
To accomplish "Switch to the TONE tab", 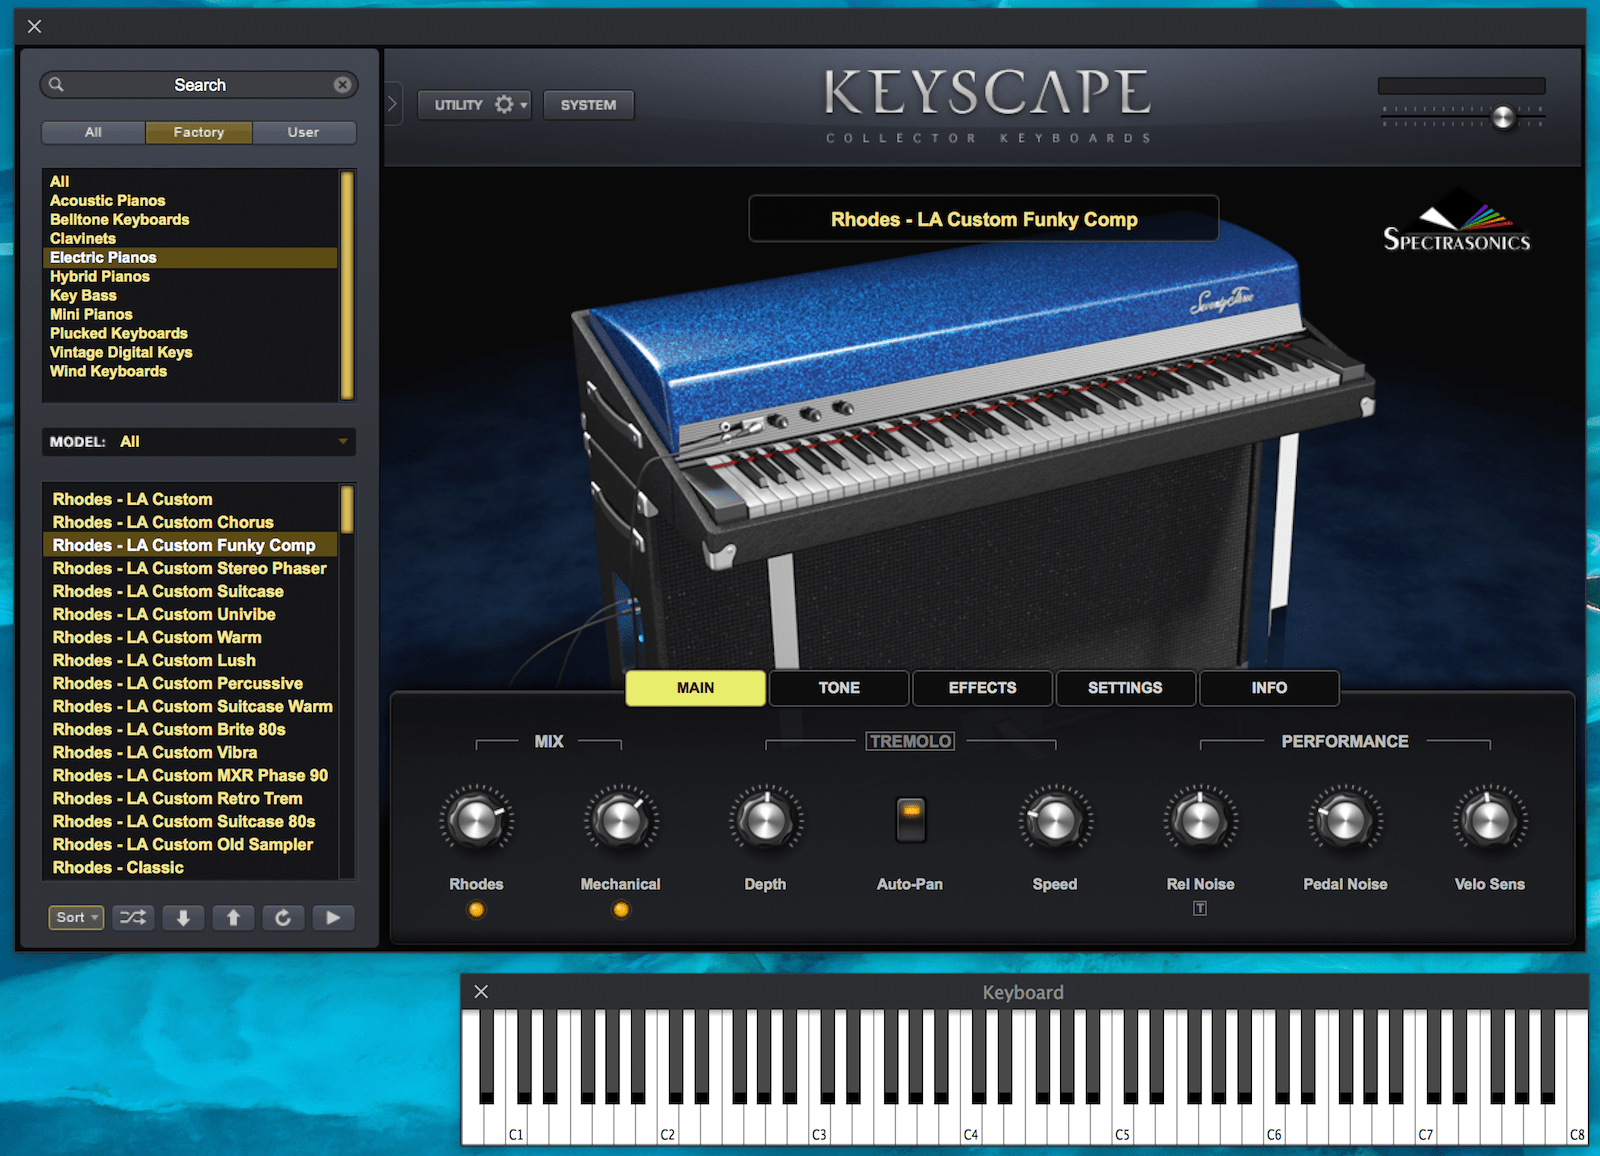I will click(x=839, y=688).
